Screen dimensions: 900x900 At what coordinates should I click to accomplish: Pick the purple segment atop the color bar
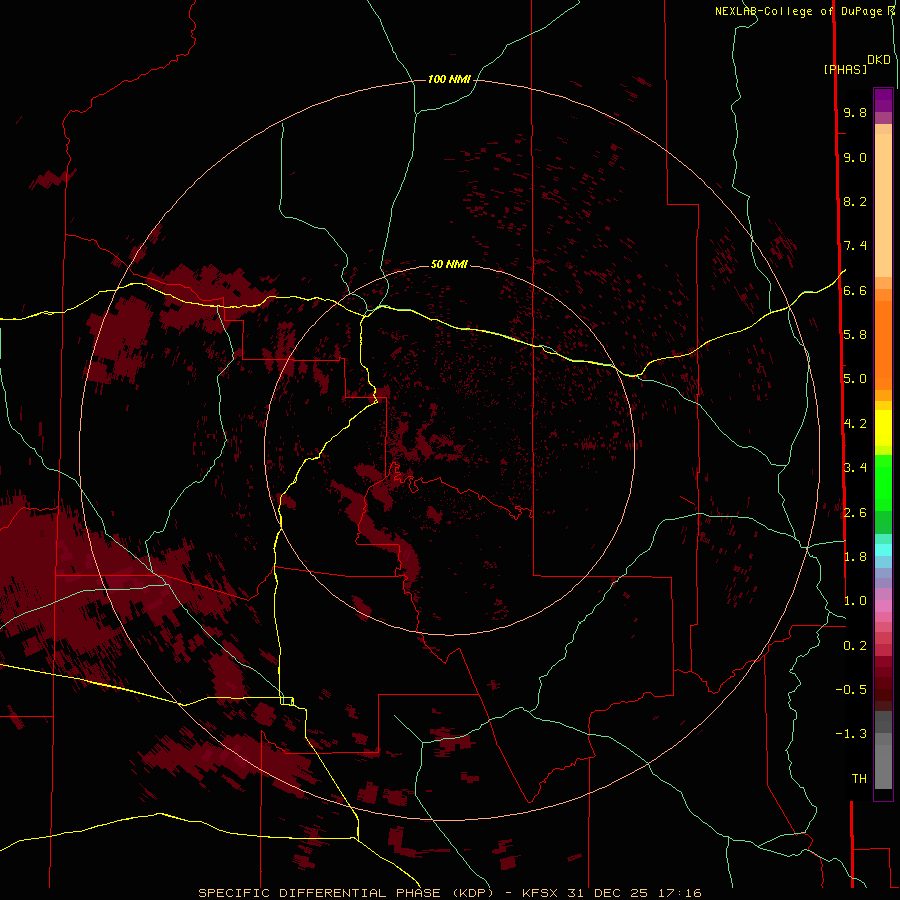[883, 100]
